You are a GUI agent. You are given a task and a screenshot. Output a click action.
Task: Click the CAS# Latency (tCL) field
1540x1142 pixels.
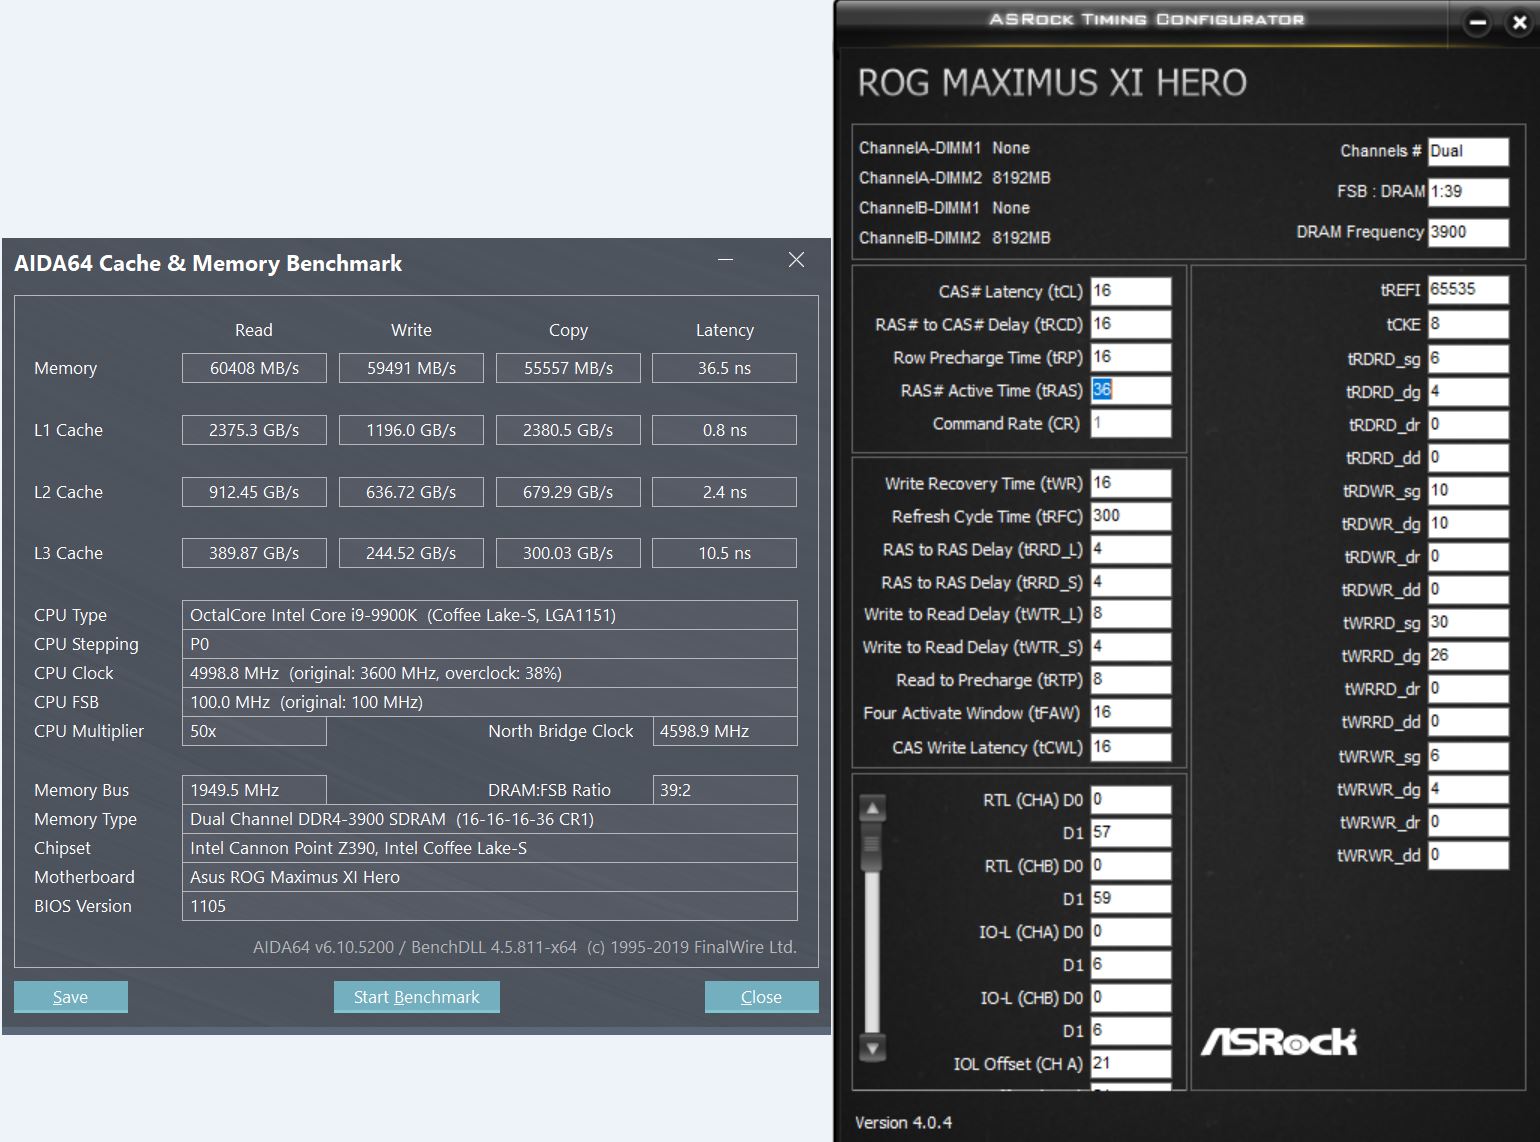coord(1130,291)
